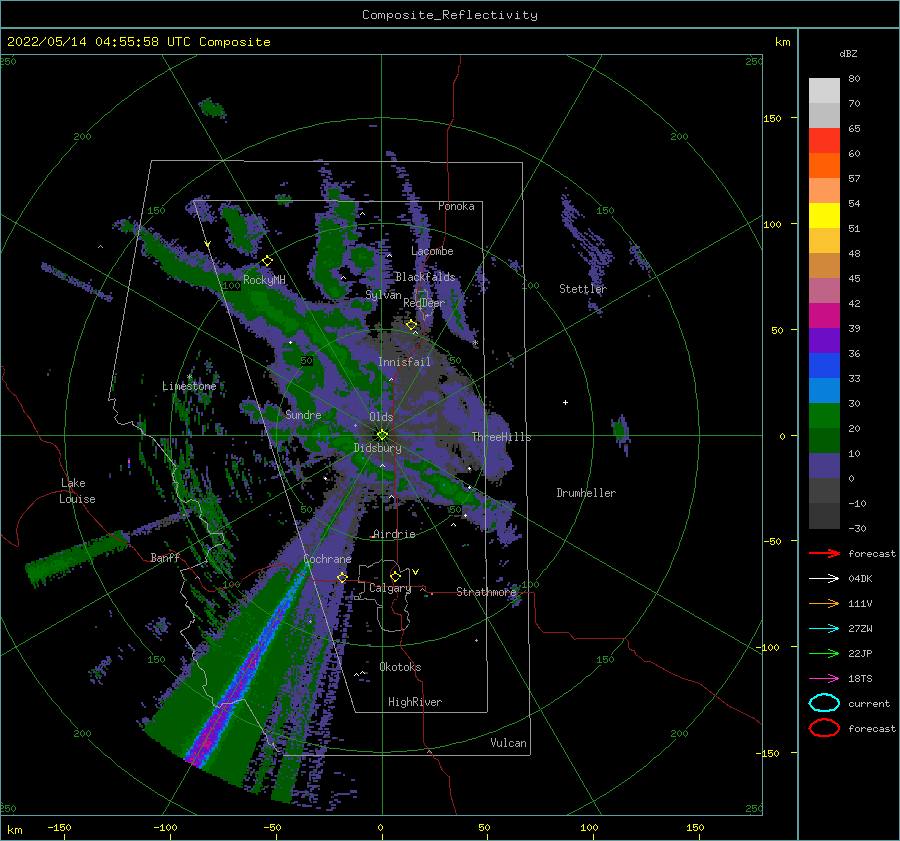Click the yellow diamond marker below RedDeer

(411, 325)
